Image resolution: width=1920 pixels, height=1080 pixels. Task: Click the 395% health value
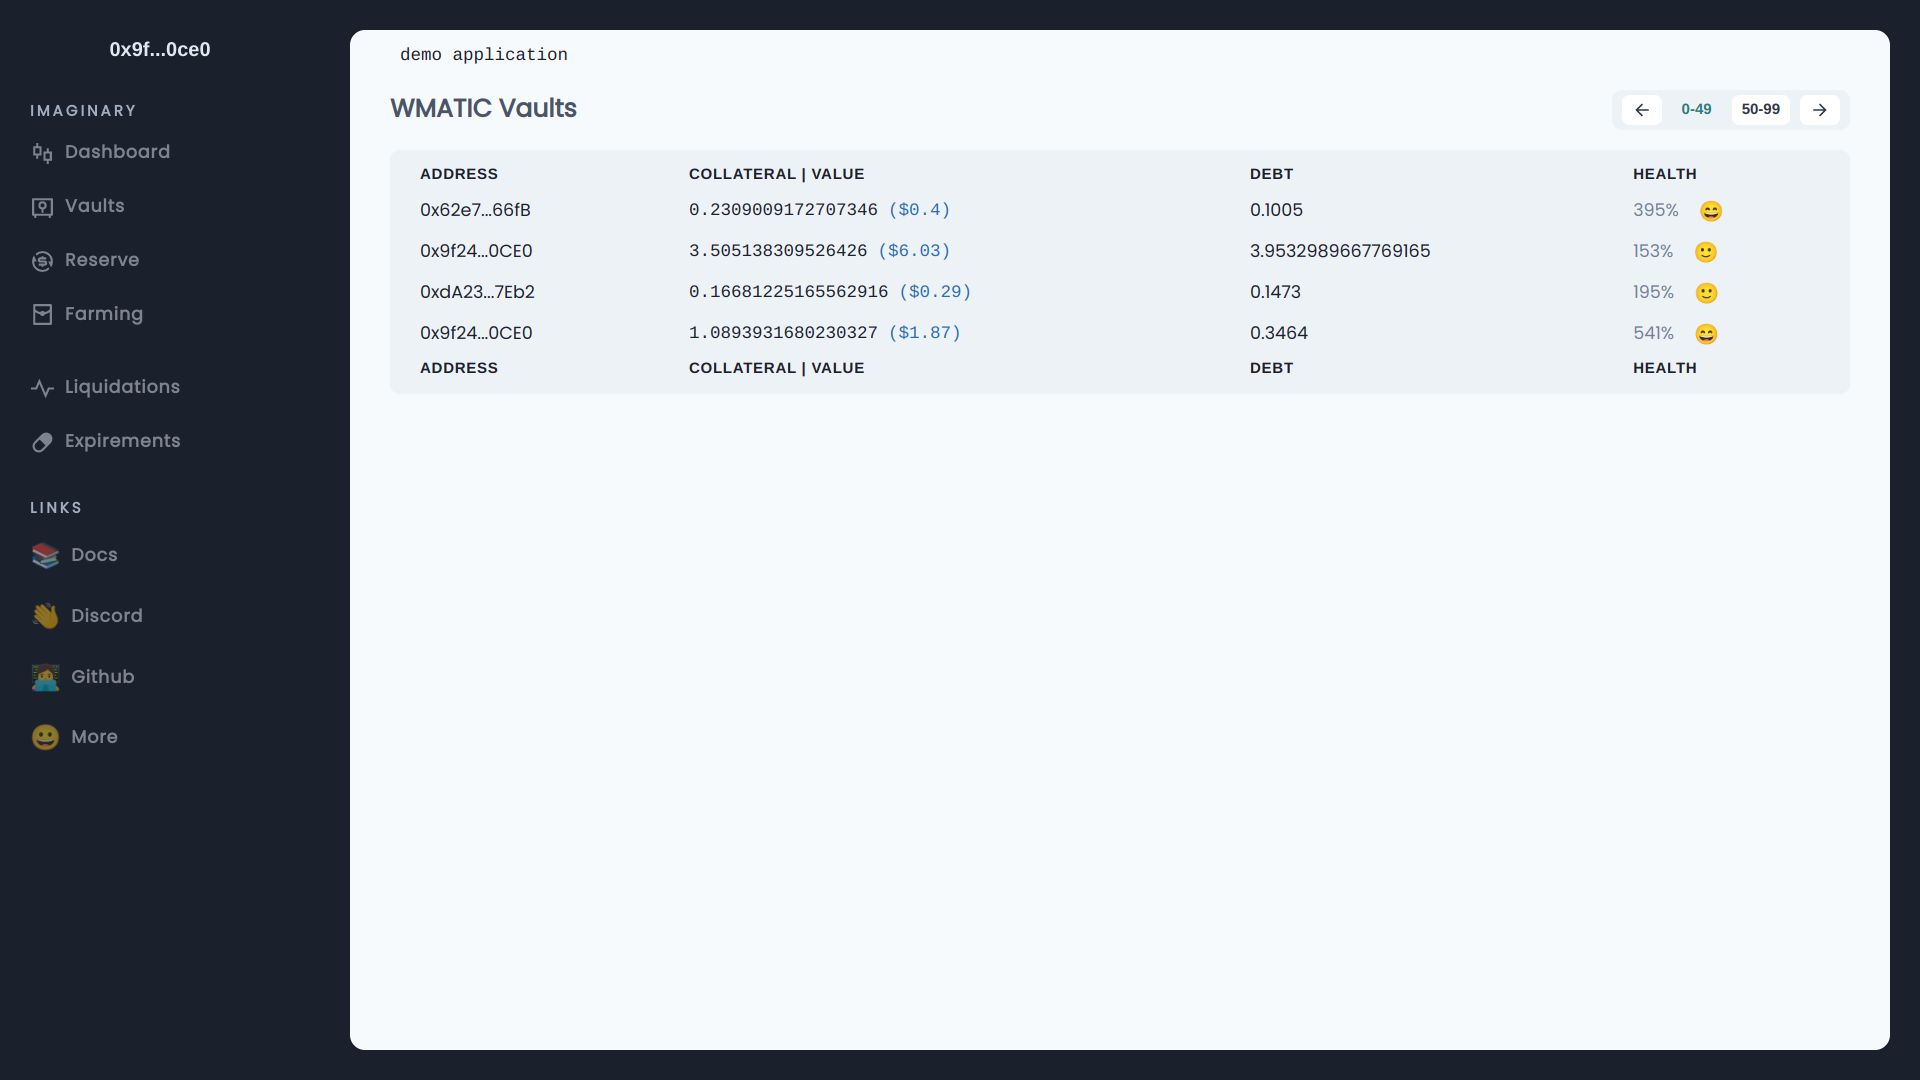(x=1656, y=210)
